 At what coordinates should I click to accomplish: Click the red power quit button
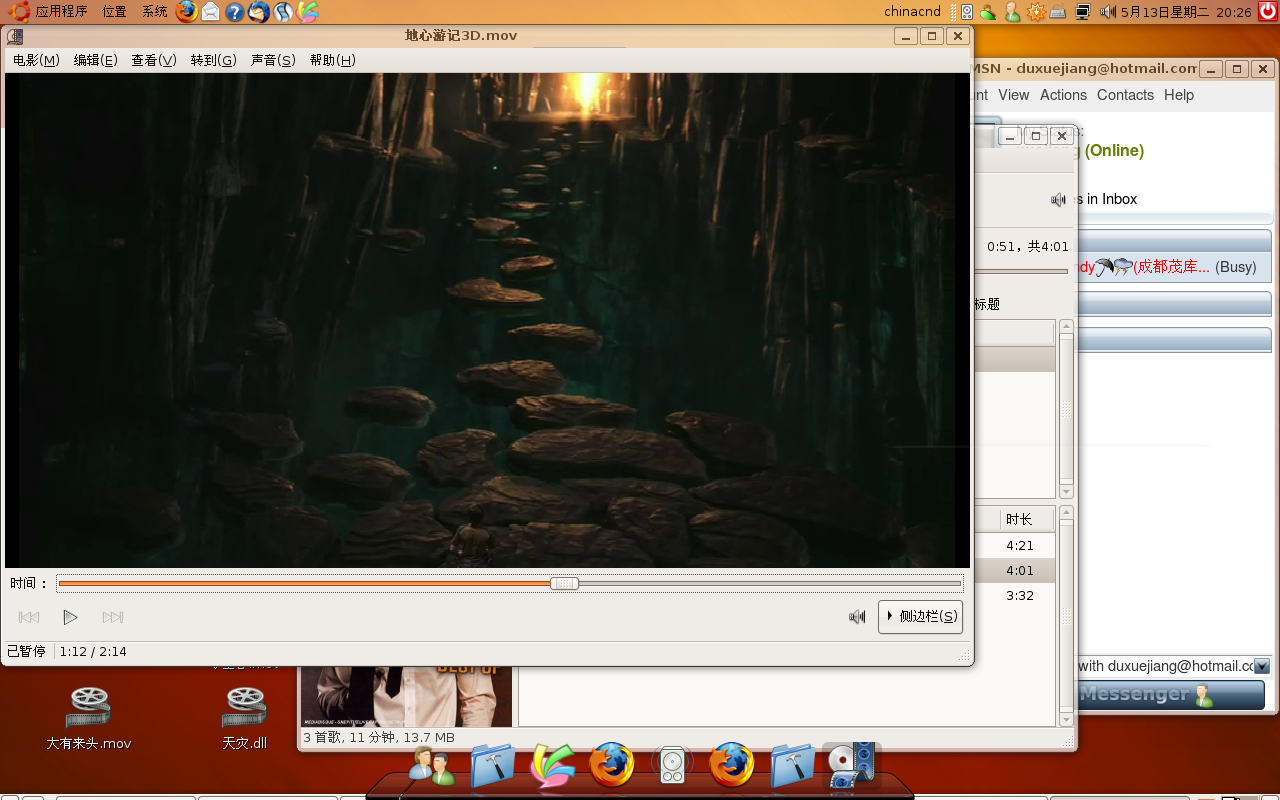tap(1267, 12)
